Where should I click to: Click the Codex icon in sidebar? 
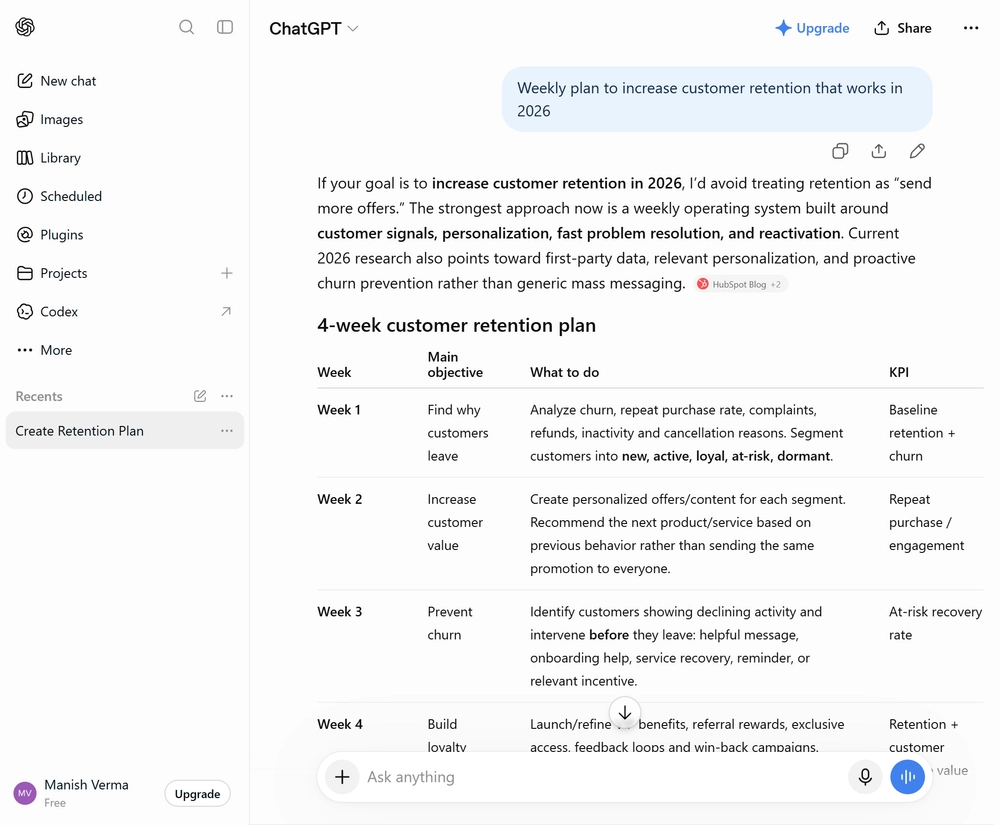(x=25, y=312)
